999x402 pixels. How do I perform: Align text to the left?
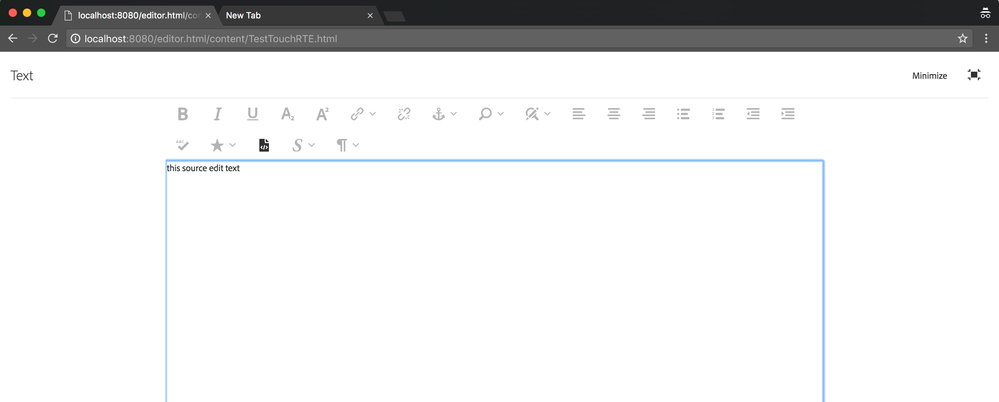(x=579, y=114)
